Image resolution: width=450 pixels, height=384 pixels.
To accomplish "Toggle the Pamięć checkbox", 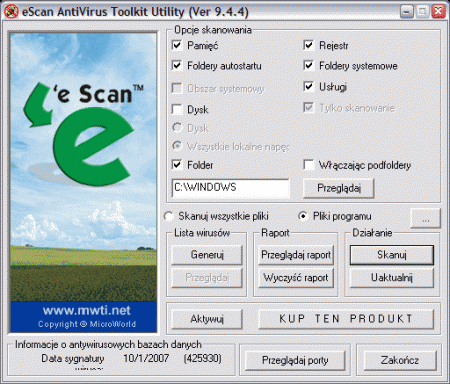I will click(x=177, y=45).
